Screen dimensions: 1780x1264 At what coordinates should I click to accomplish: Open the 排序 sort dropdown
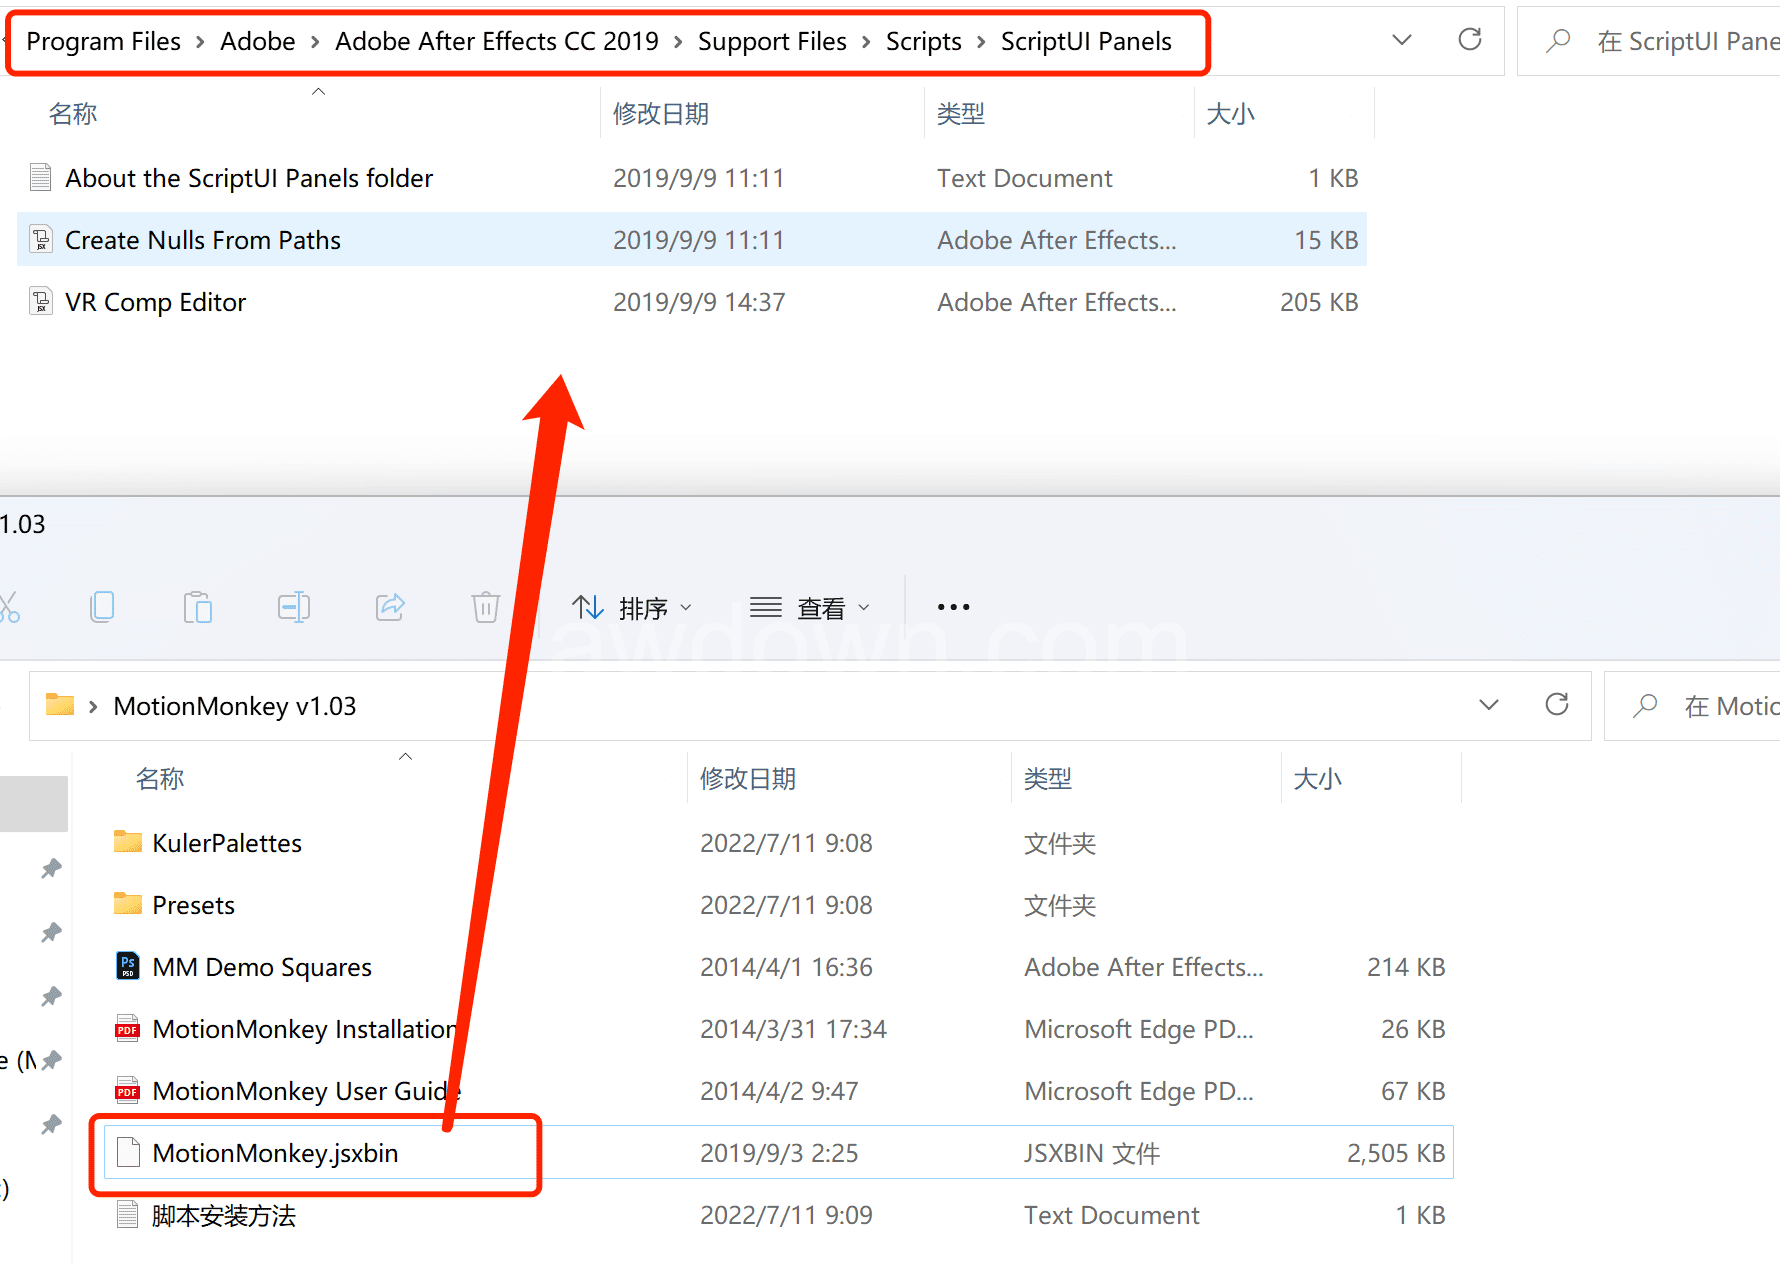[632, 608]
